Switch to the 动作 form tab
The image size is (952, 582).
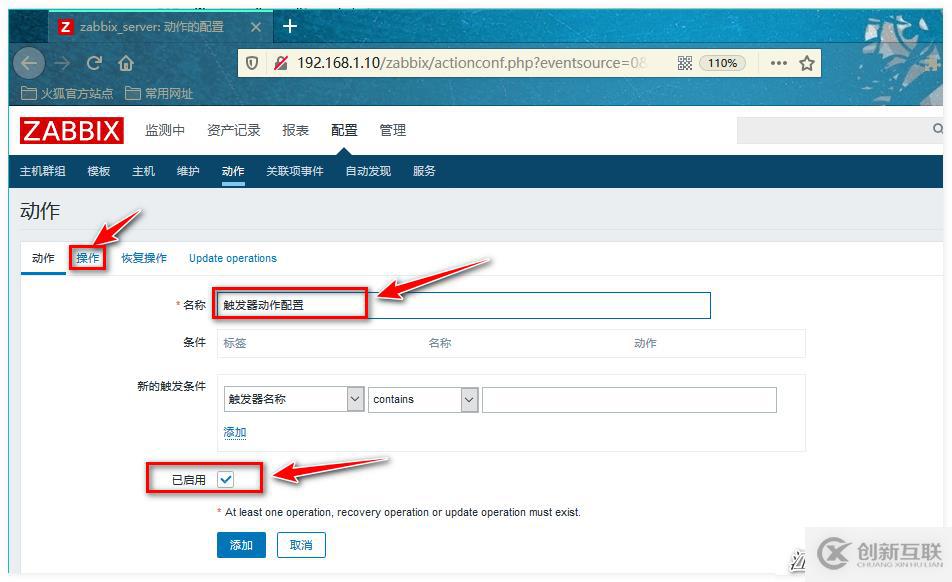(x=43, y=259)
